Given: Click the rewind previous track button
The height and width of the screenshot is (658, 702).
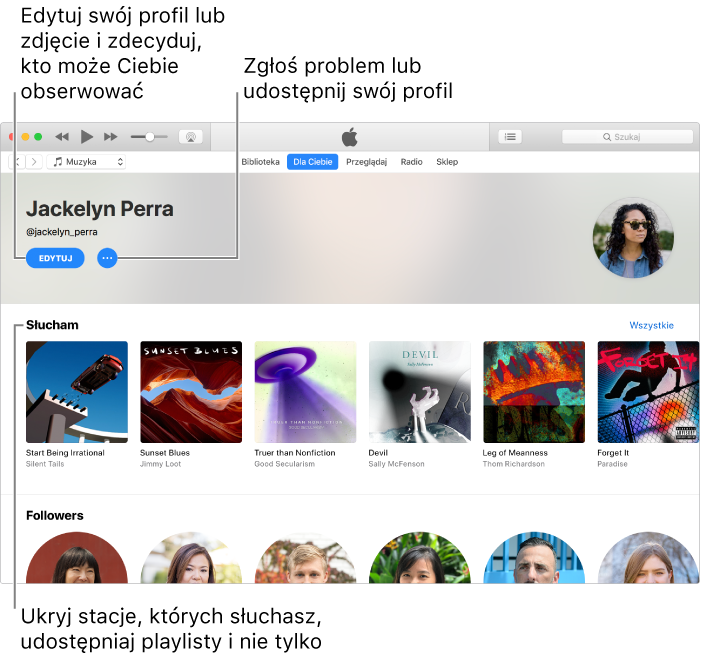Looking at the screenshot, I should click(62, 137).
